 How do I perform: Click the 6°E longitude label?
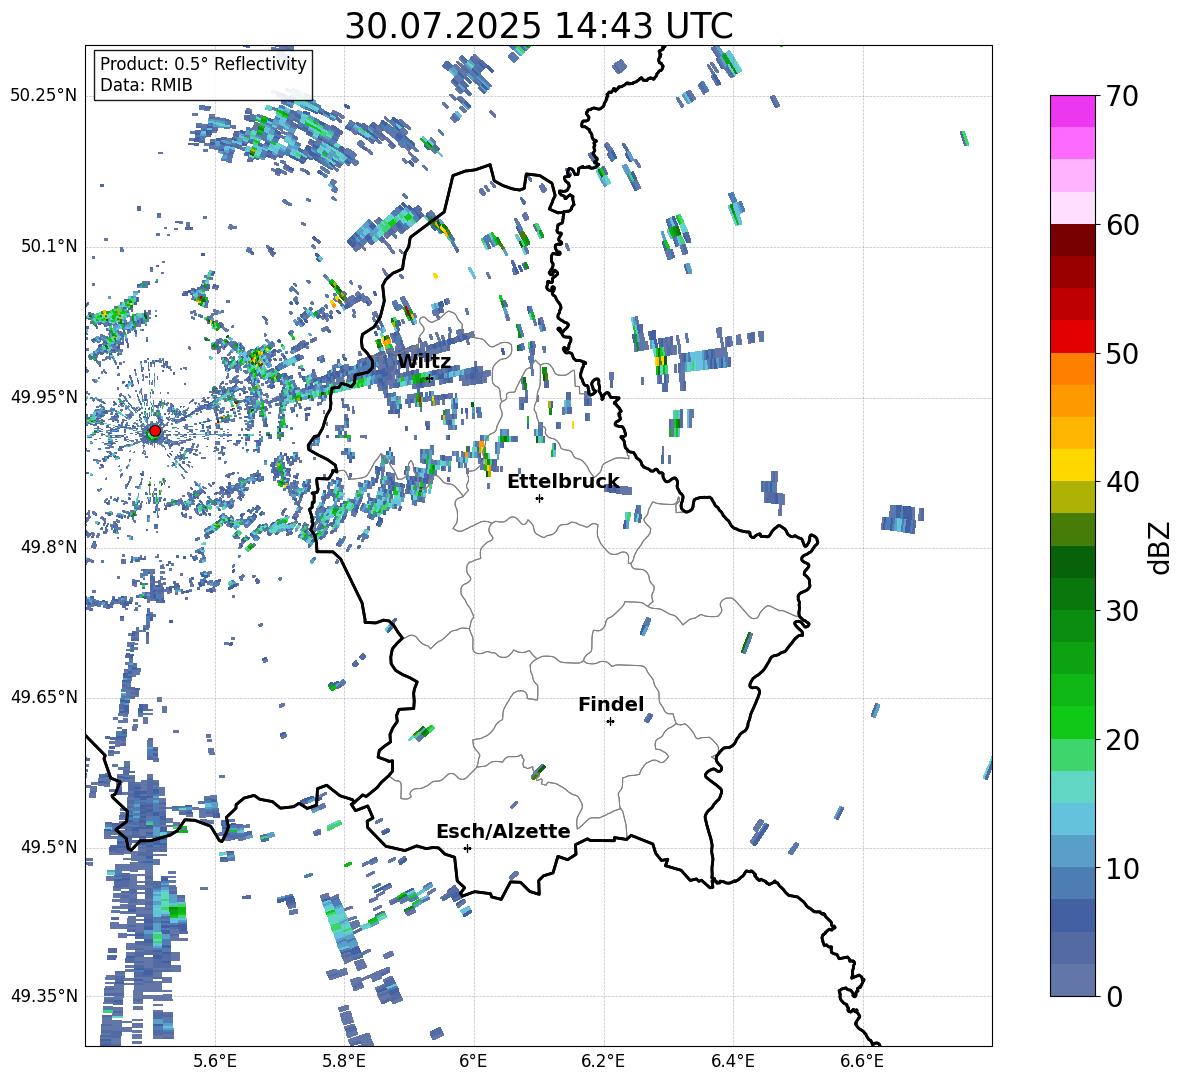pos(473,1061)
